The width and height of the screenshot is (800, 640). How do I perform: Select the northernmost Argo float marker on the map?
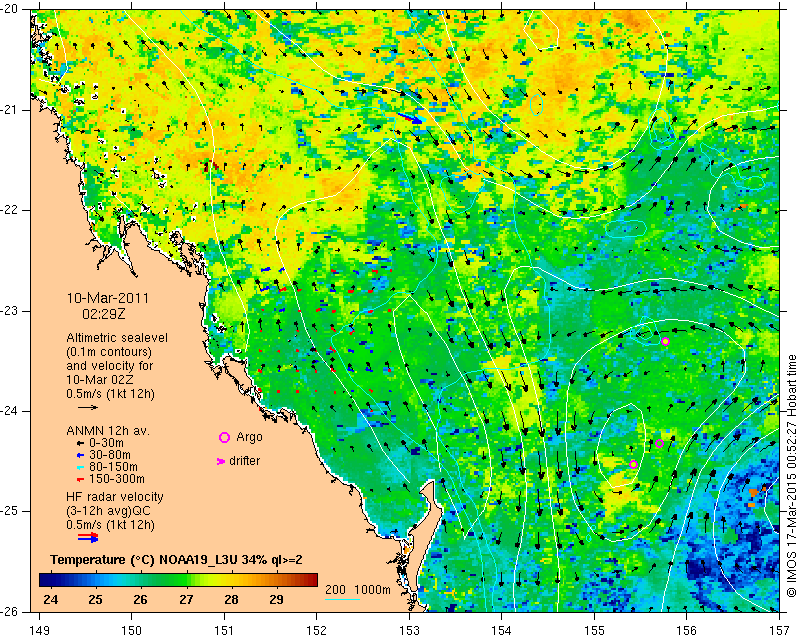(x=665, y=341)
